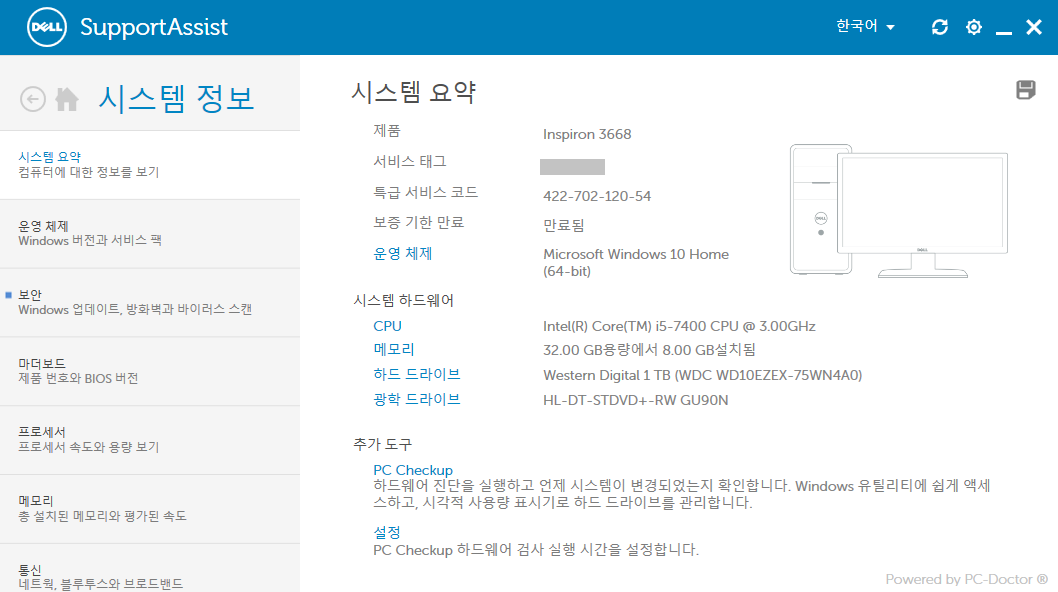Open the PC Checkup tool link
The height and width of the screenshot is (592, 1058).
413,470
